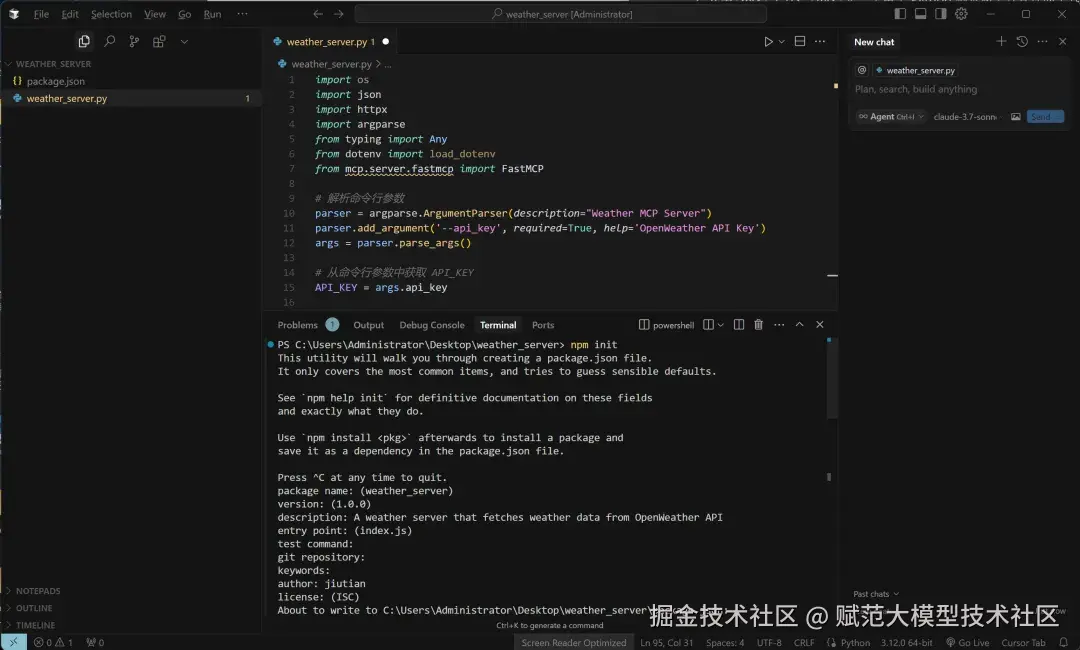The image size is (1080, 650).
Task: Select Python language mode in status bar
Action: tap(855, 642)
